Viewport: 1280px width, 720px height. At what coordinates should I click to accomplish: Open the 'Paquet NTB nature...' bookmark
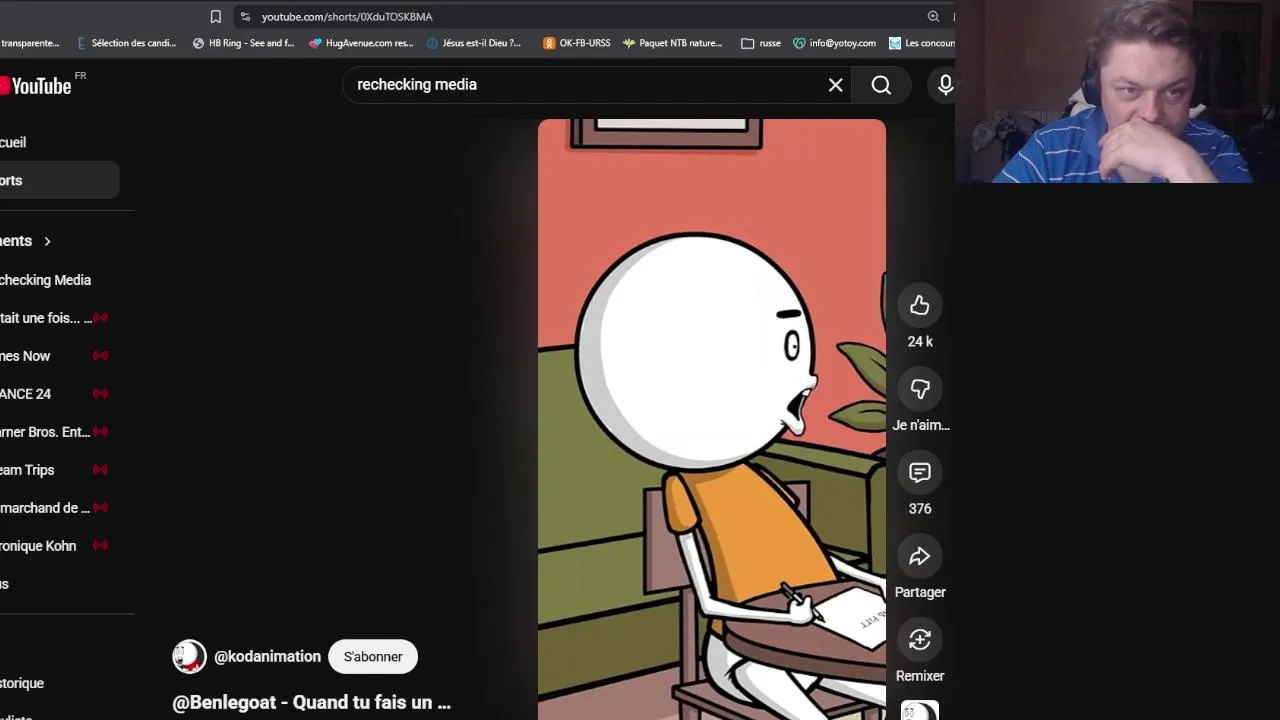pyautogui.click(x=672, y=43)
